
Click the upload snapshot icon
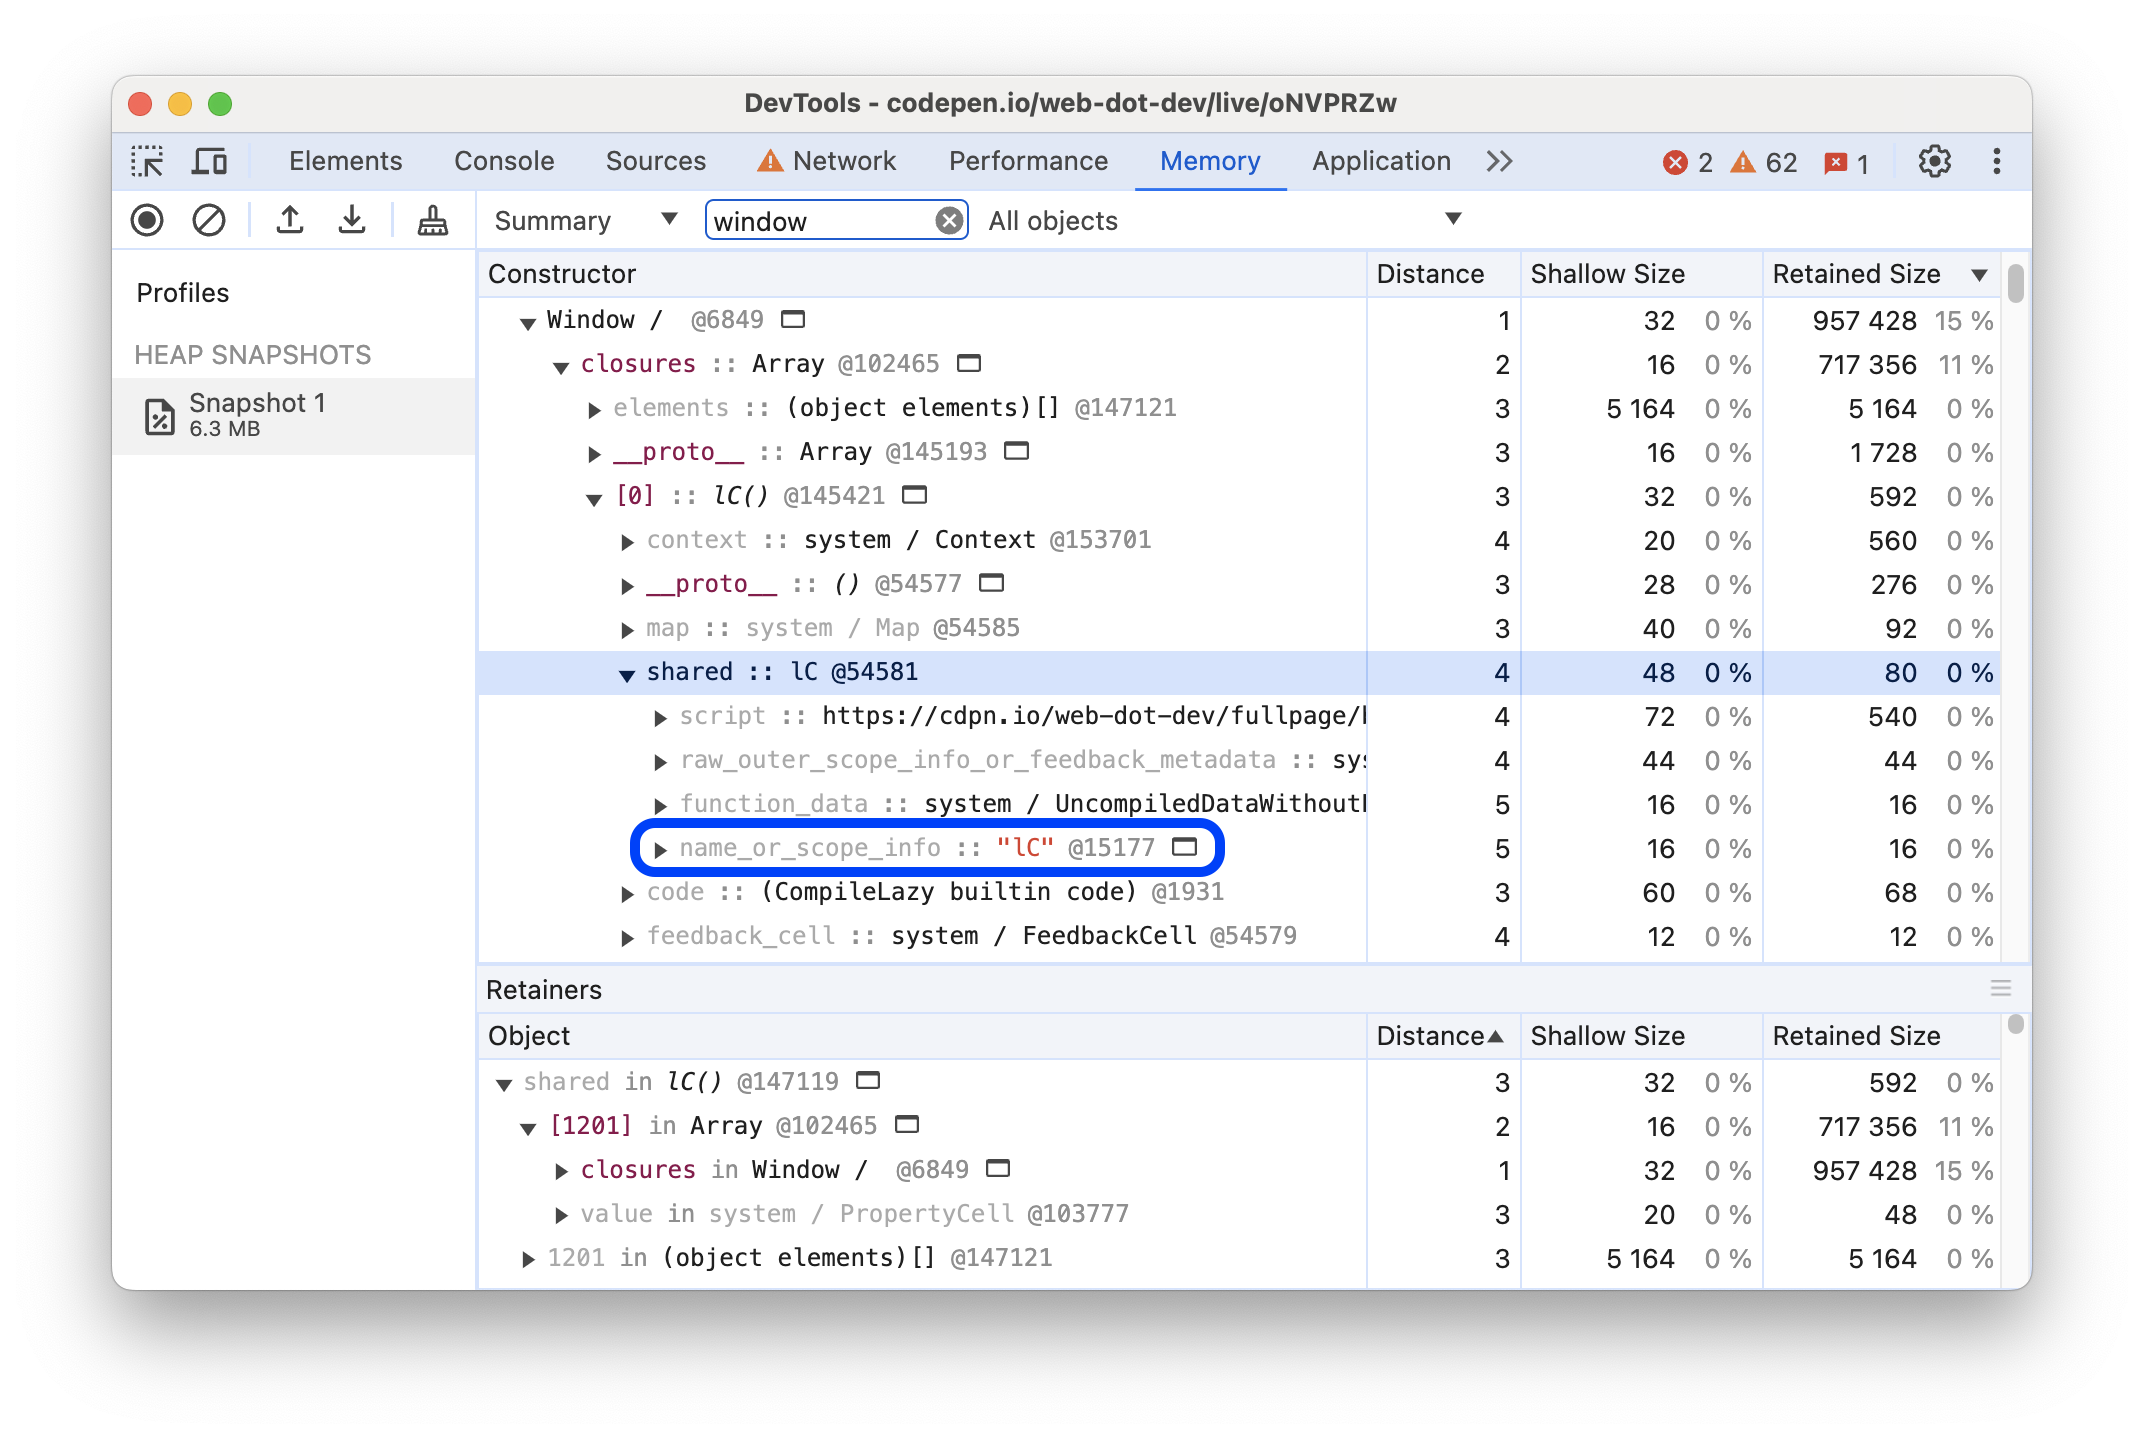[x=287, y=221]
